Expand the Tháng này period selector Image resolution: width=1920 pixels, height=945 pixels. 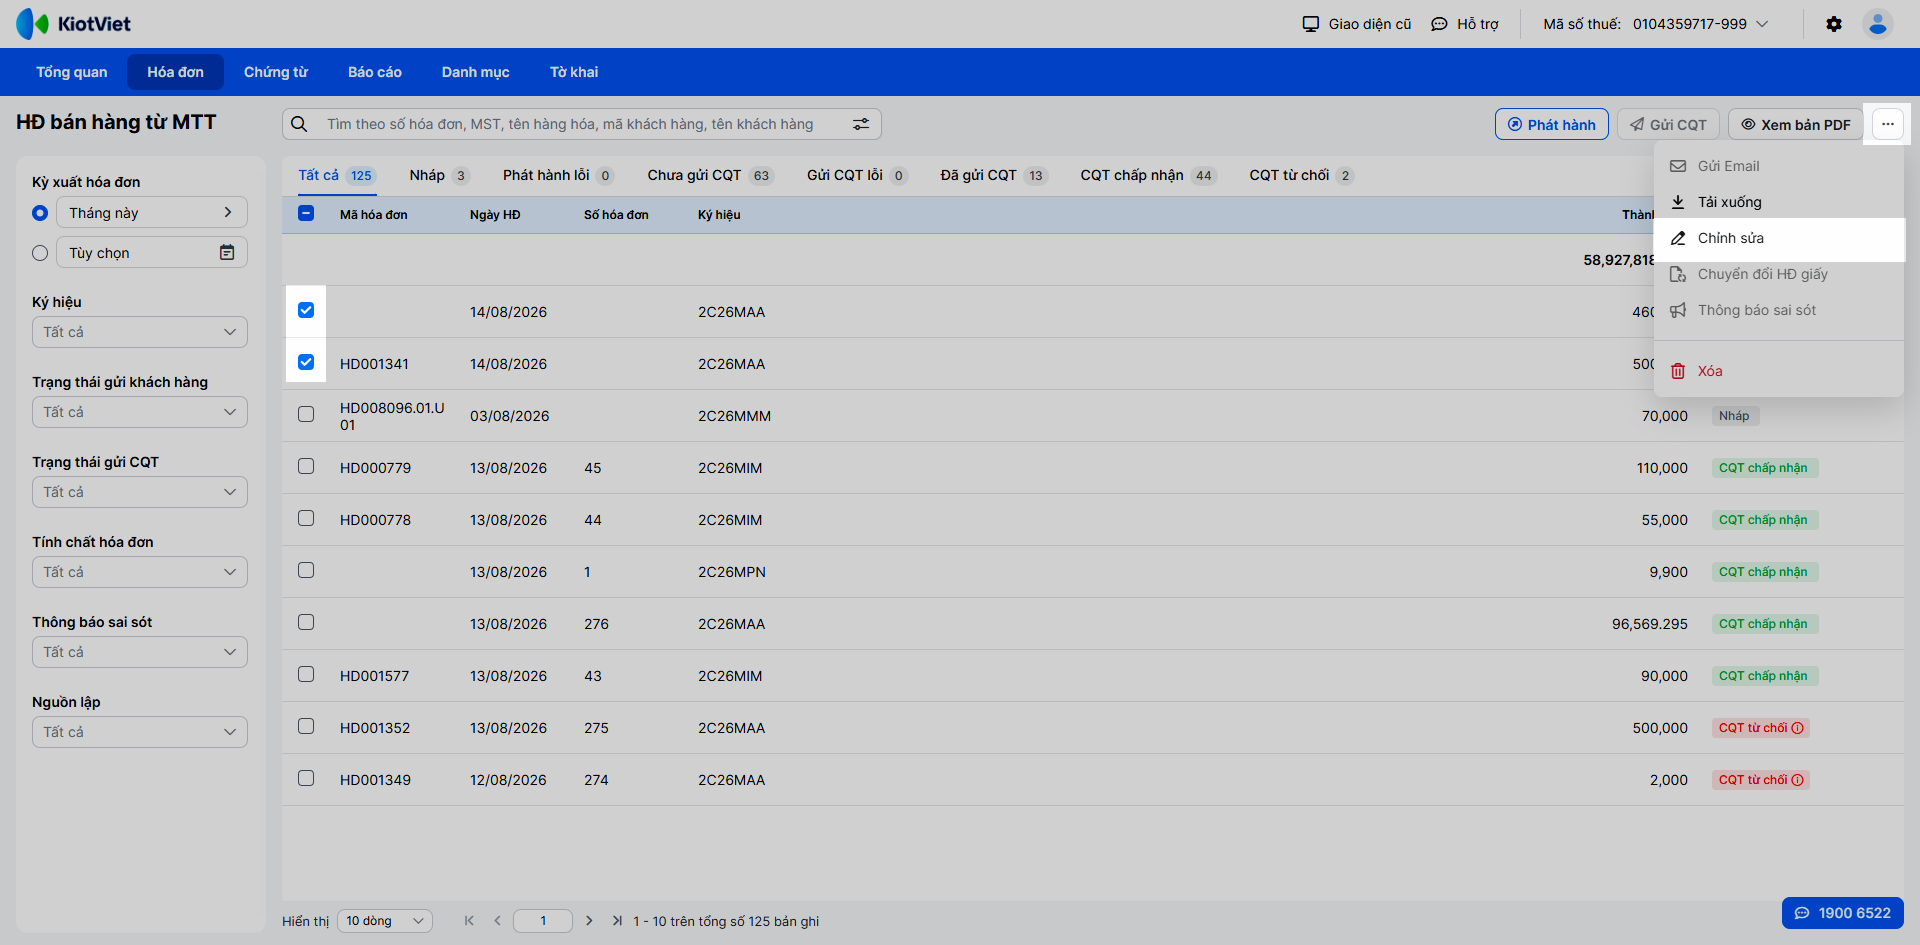(x=152, y=212)
